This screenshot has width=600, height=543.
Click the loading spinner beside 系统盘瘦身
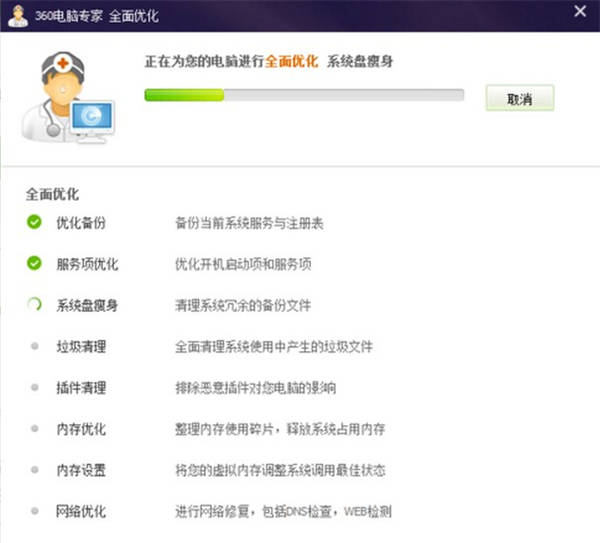click(34, 305)
